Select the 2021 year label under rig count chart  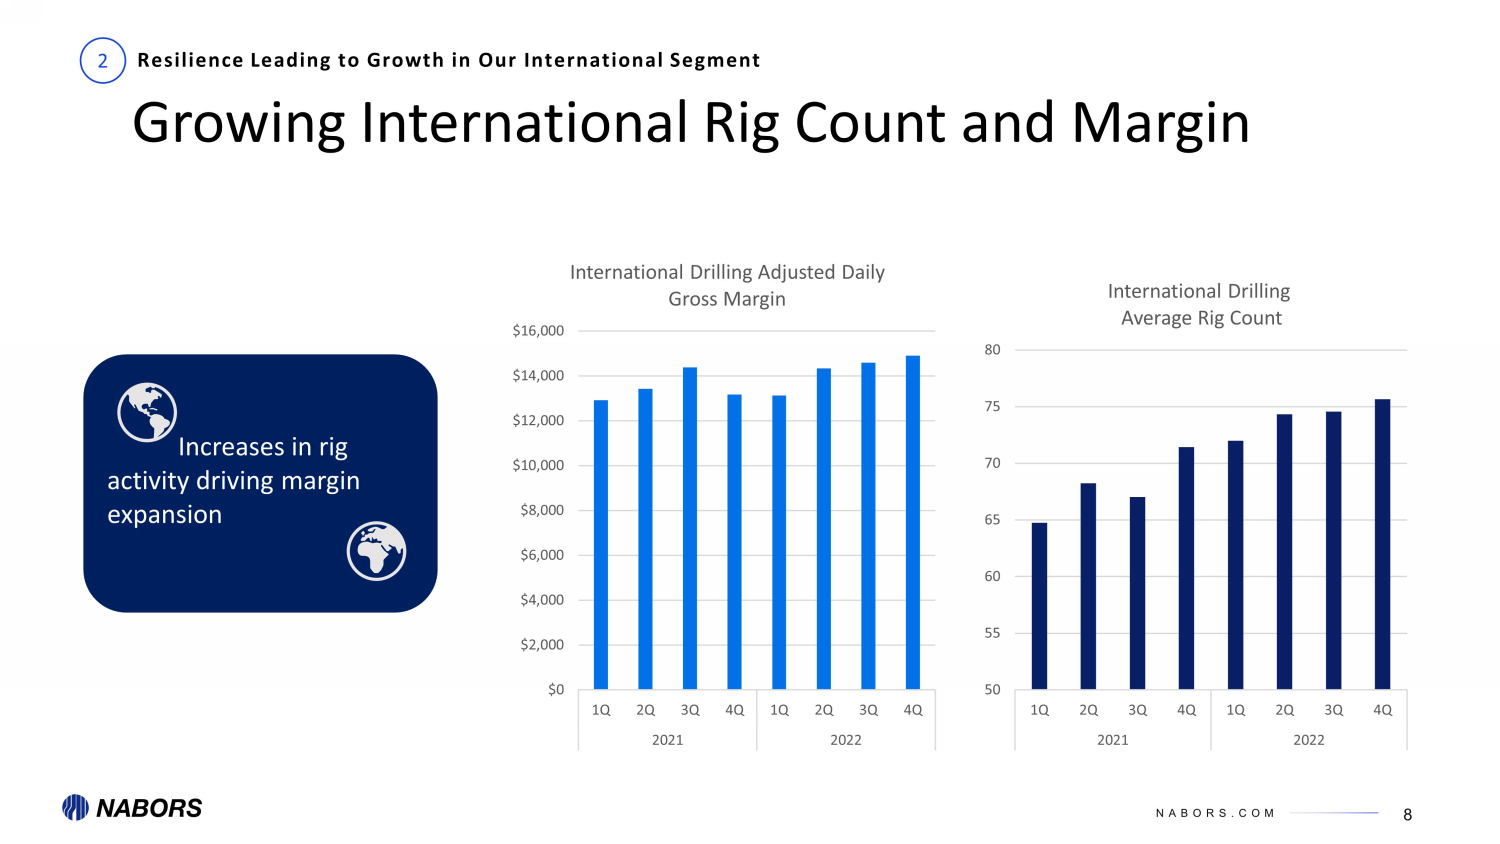tap(1112, 740)
